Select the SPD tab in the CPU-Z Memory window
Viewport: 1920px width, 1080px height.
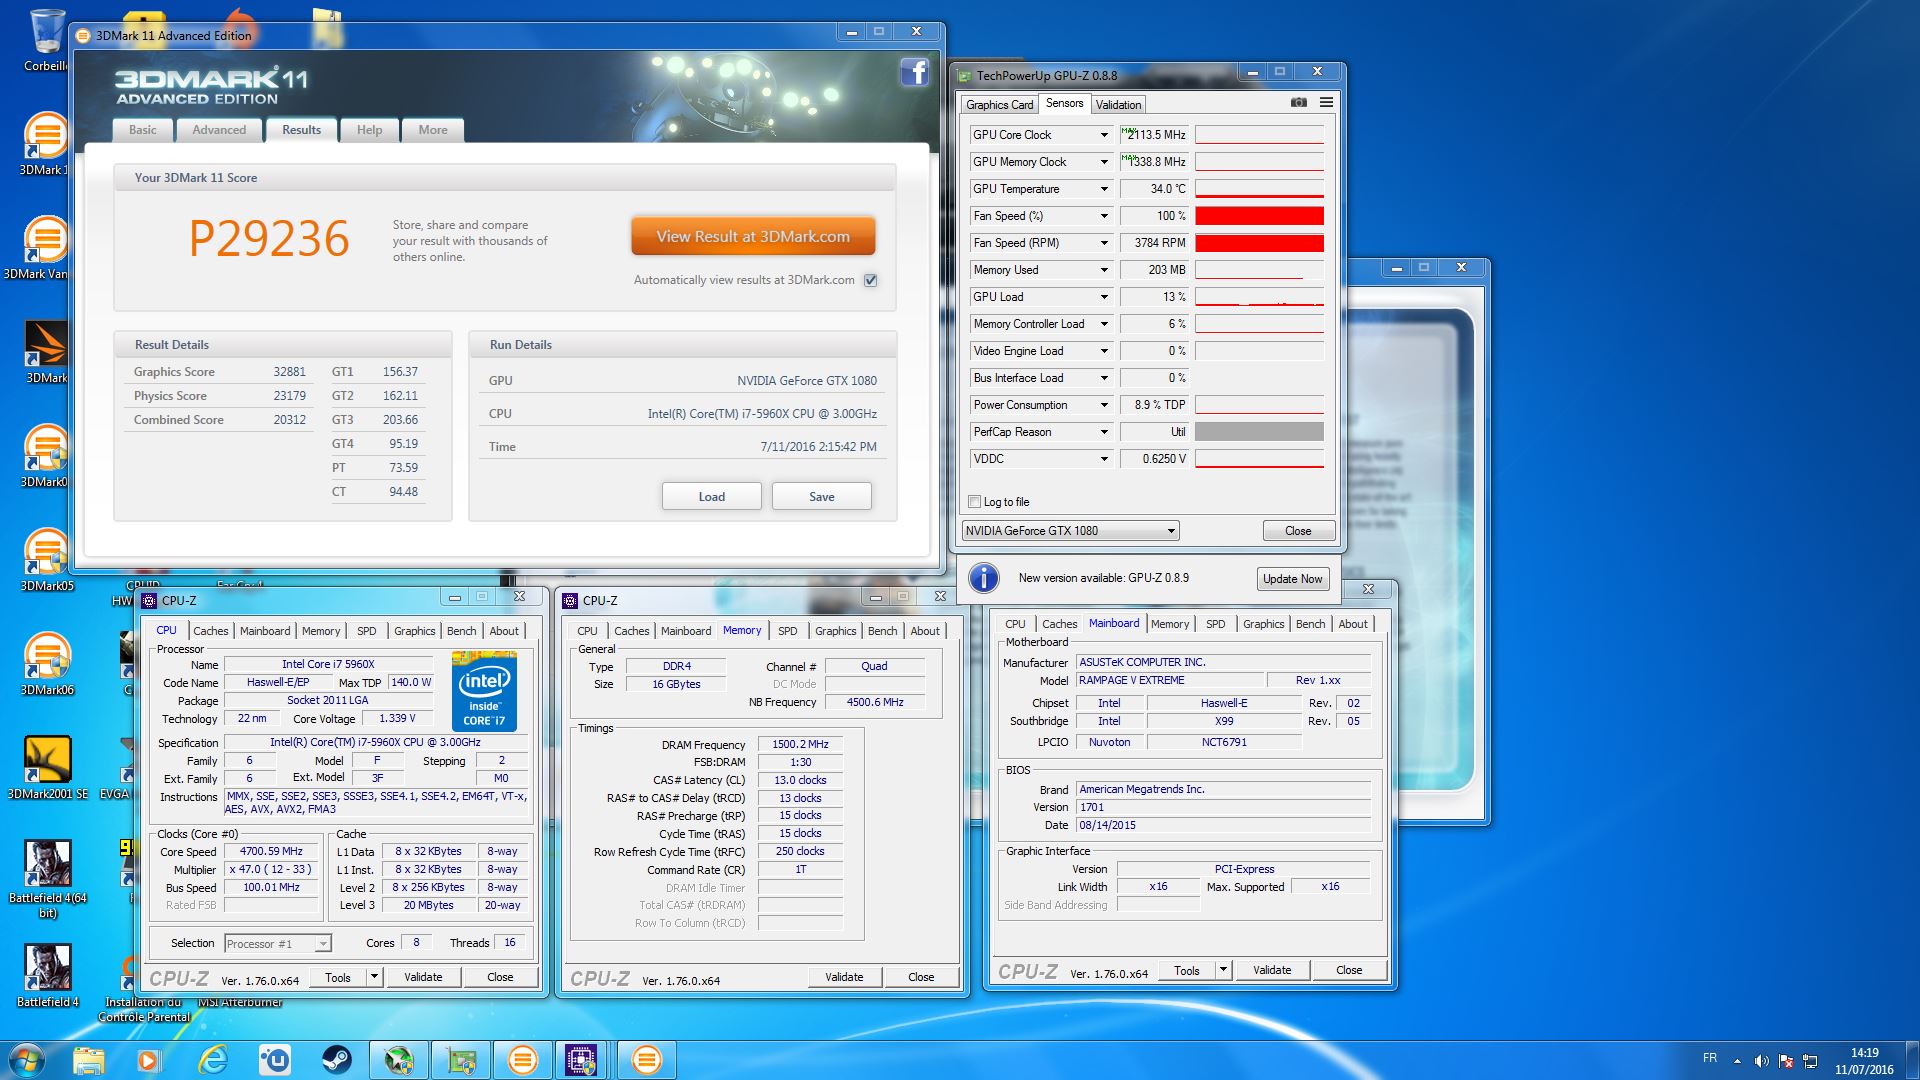788,631
